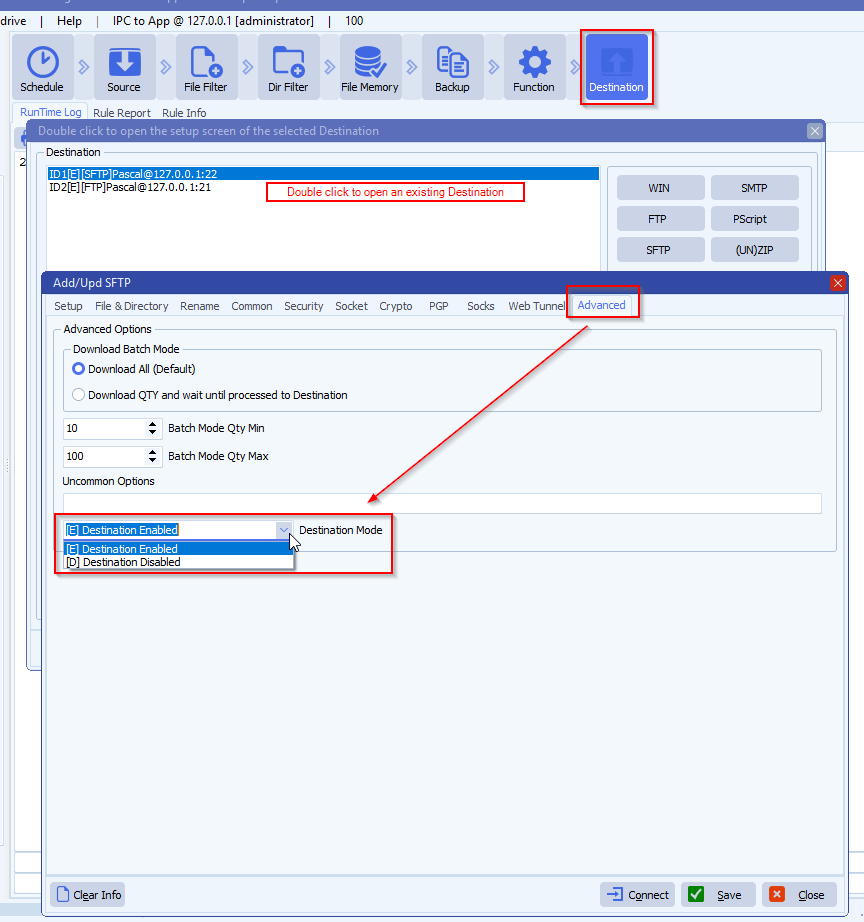Viewport: 864px width, 922px height.
Task: Open the RunTime Log tab
Action: [51, 112]
